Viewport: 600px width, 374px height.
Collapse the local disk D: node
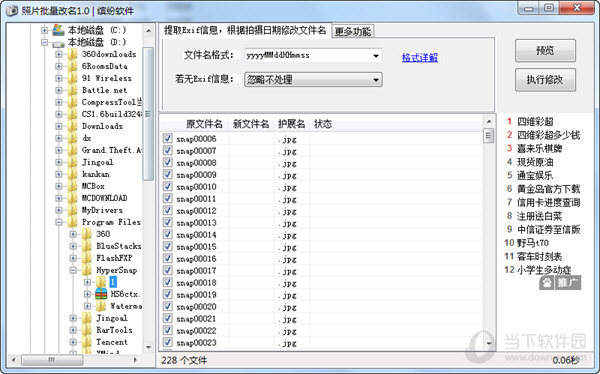(x=44, y=42)
